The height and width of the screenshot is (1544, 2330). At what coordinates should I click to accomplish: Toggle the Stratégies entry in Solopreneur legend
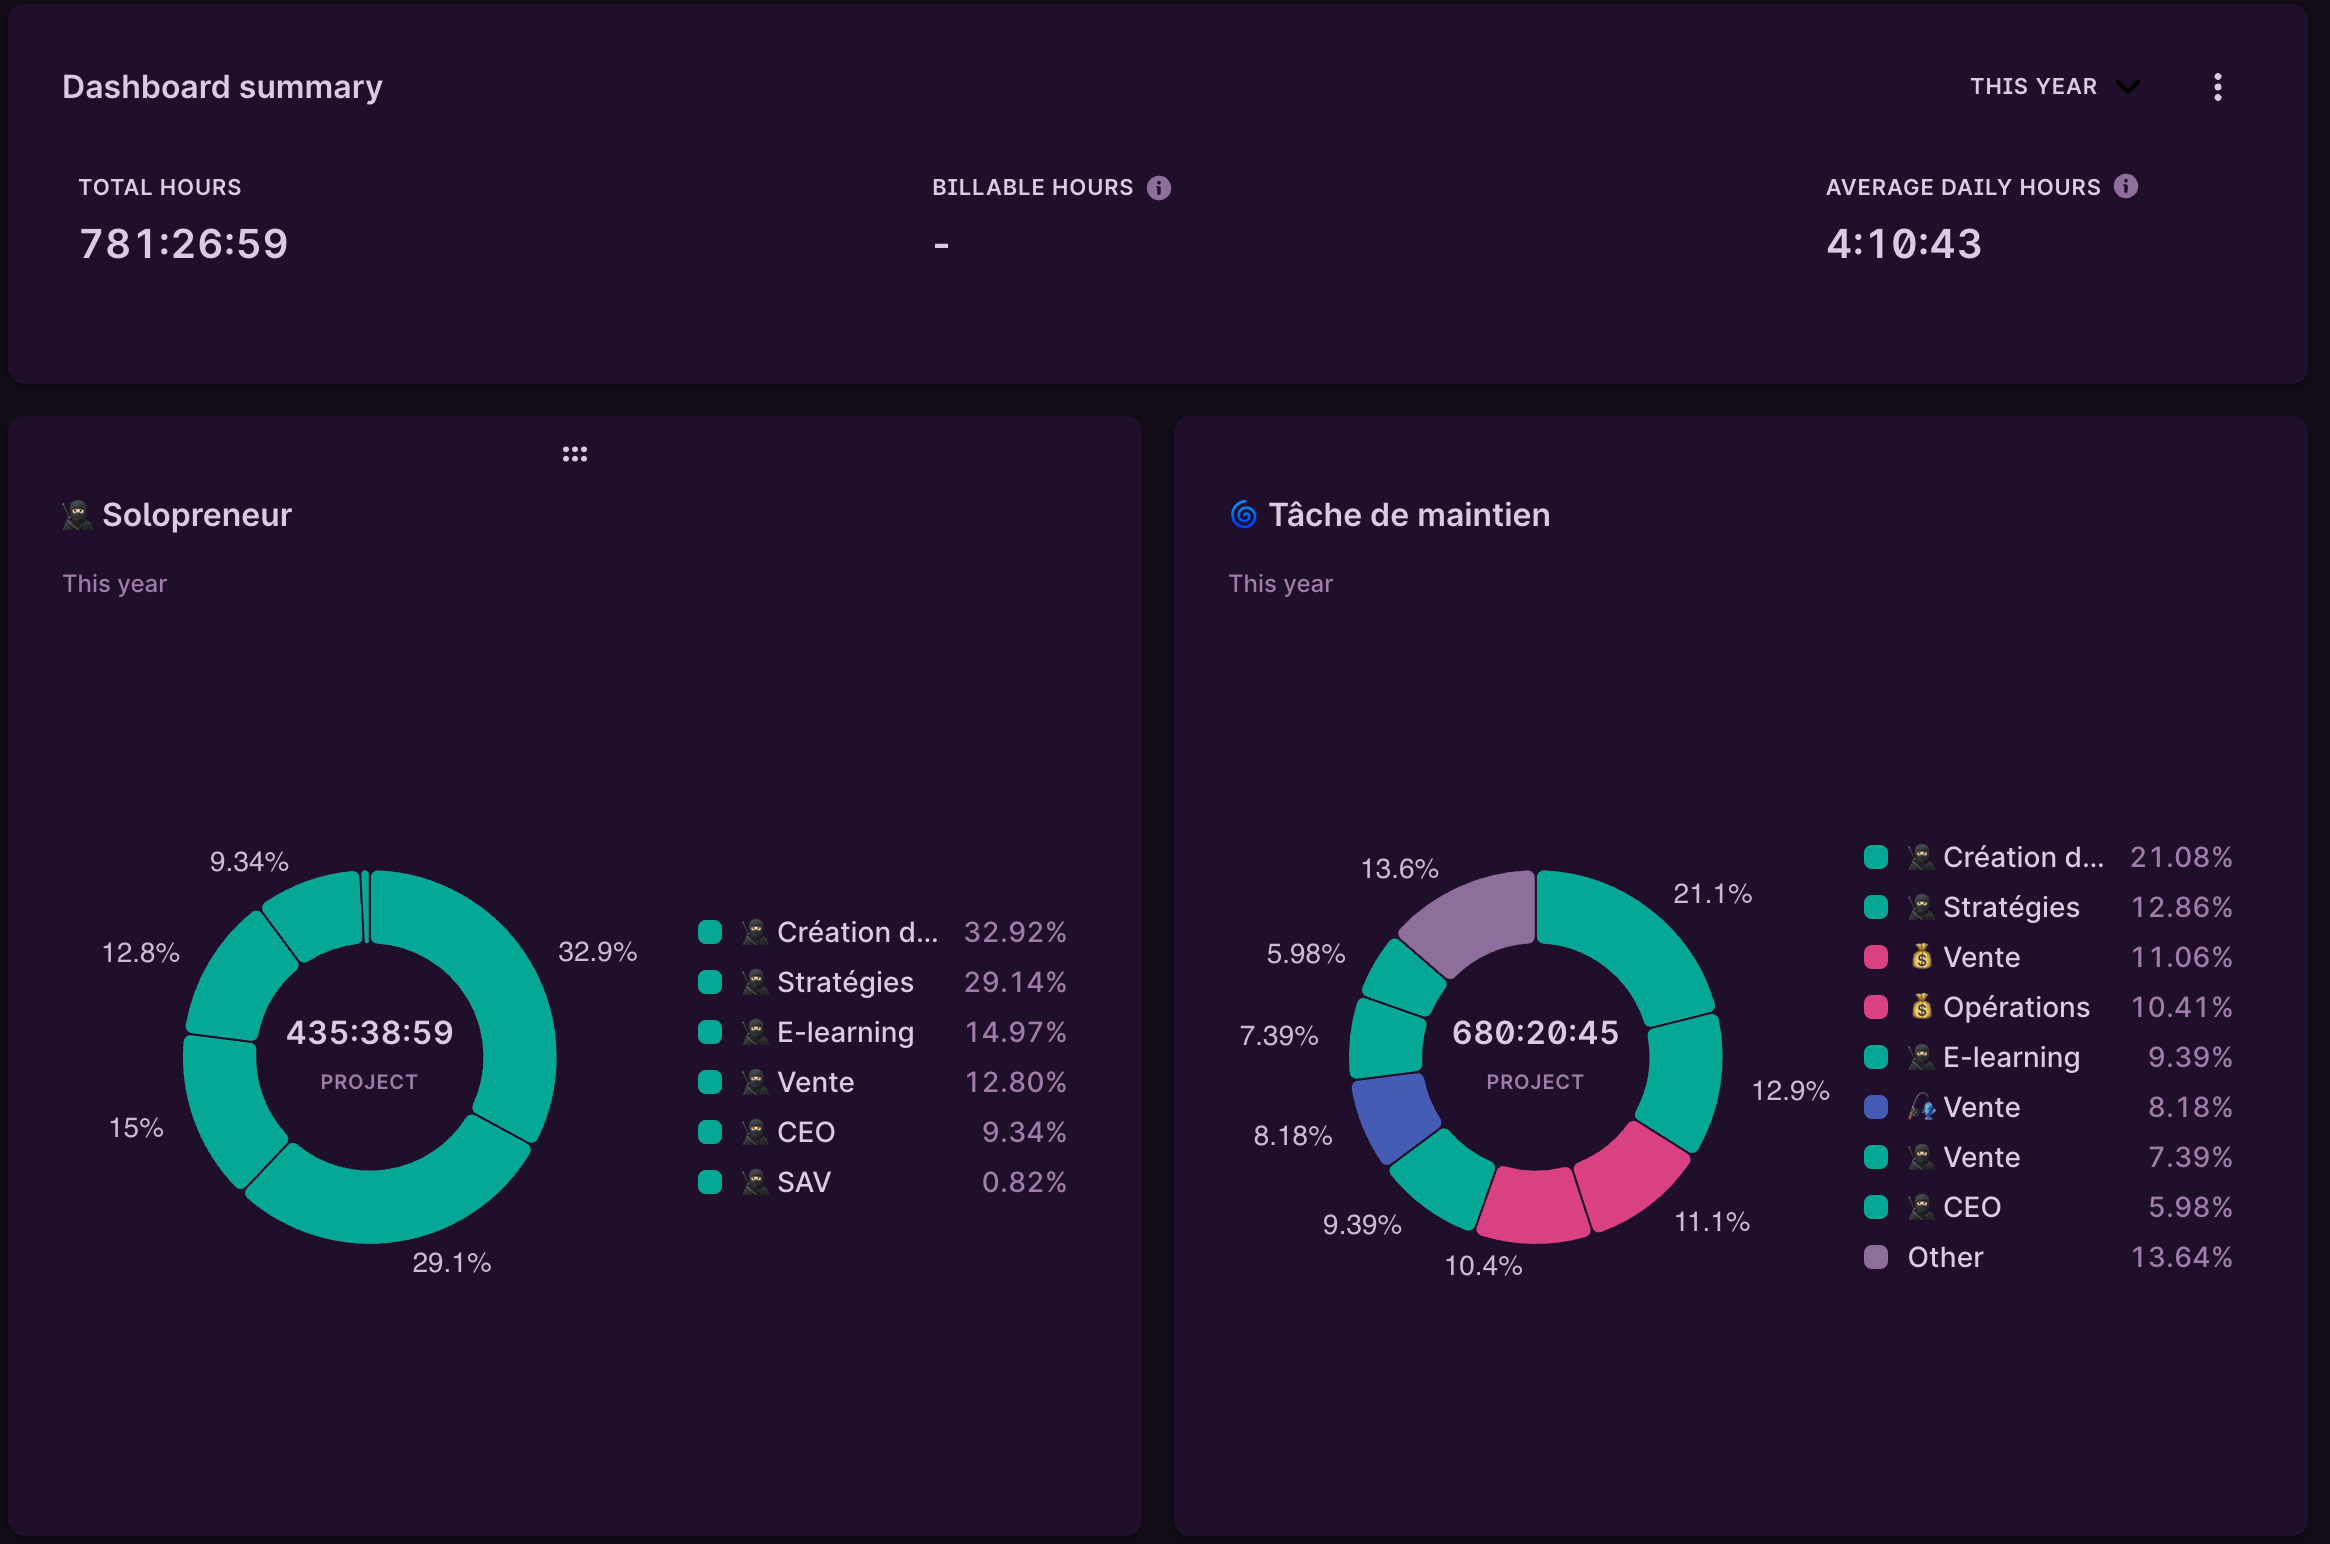click(x=844, y=981)
